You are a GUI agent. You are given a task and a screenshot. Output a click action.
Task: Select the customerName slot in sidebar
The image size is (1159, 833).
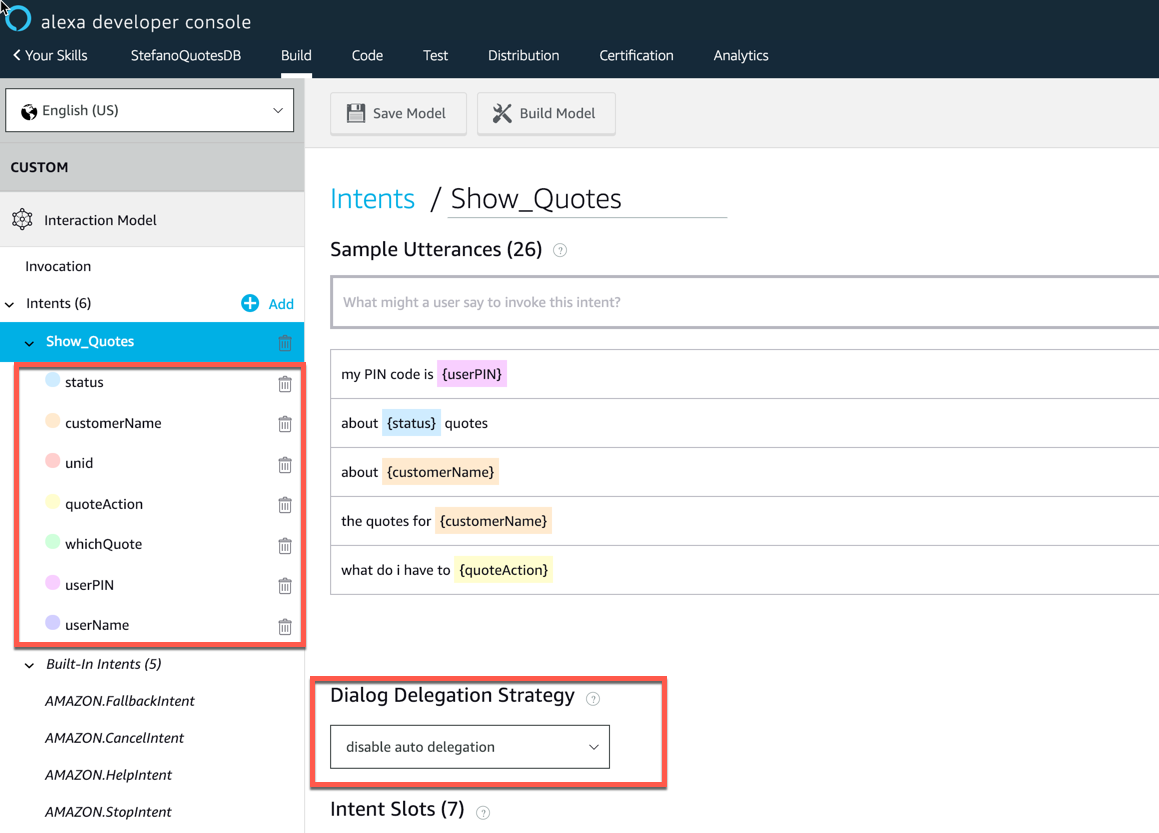[113, 423]
